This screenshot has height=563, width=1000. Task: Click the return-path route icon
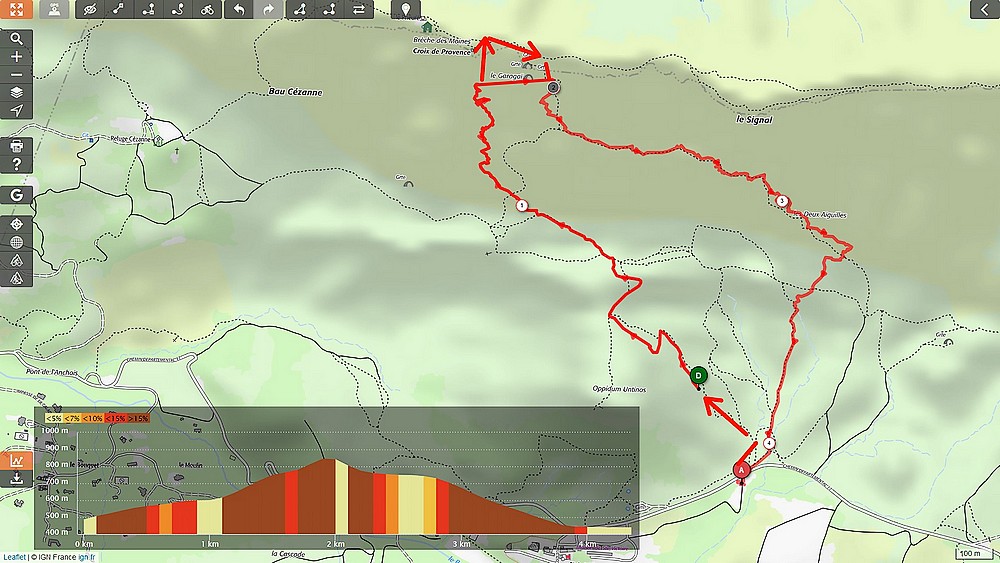point(330,9)
